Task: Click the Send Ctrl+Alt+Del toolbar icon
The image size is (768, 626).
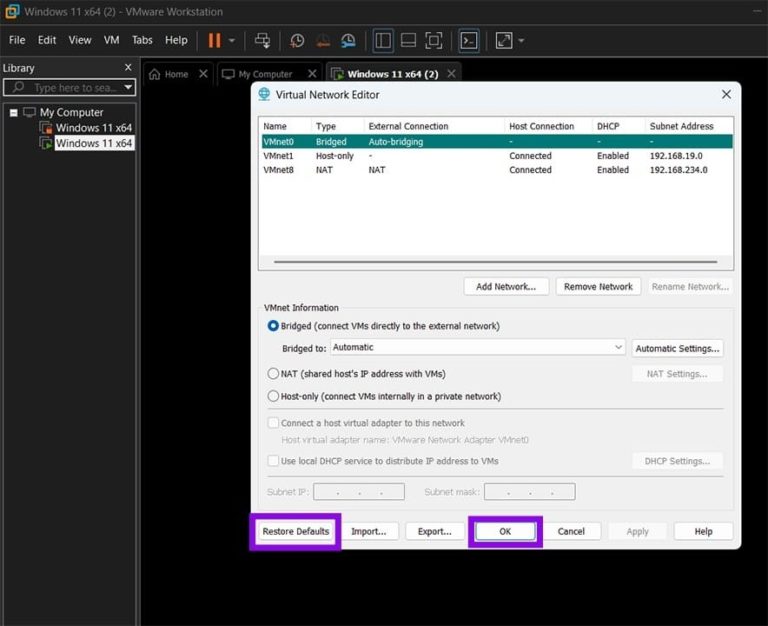Action: point(263,41)
